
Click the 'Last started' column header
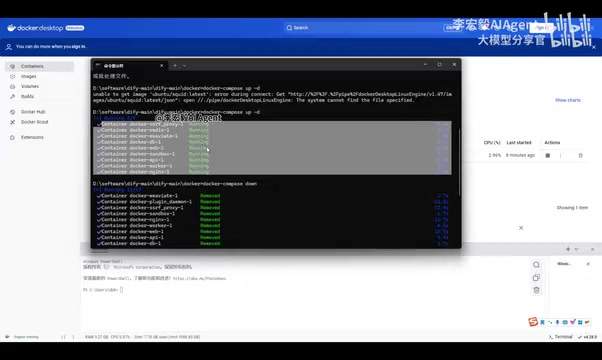(519, 143)
